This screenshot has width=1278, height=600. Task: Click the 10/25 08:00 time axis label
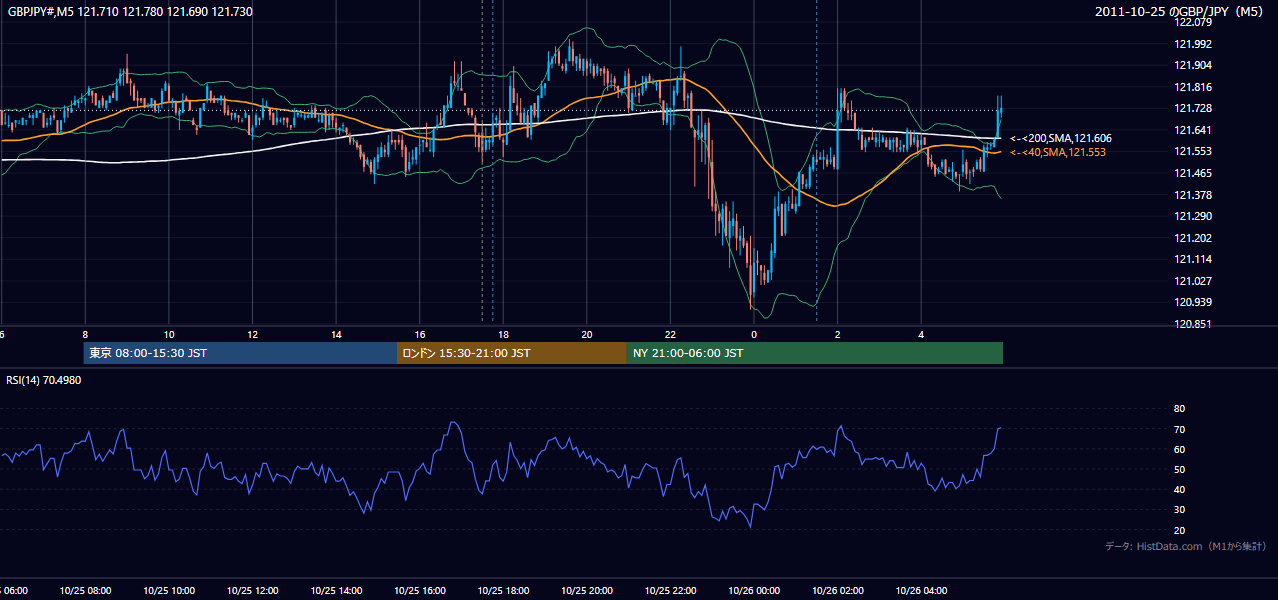coord(85,591)
